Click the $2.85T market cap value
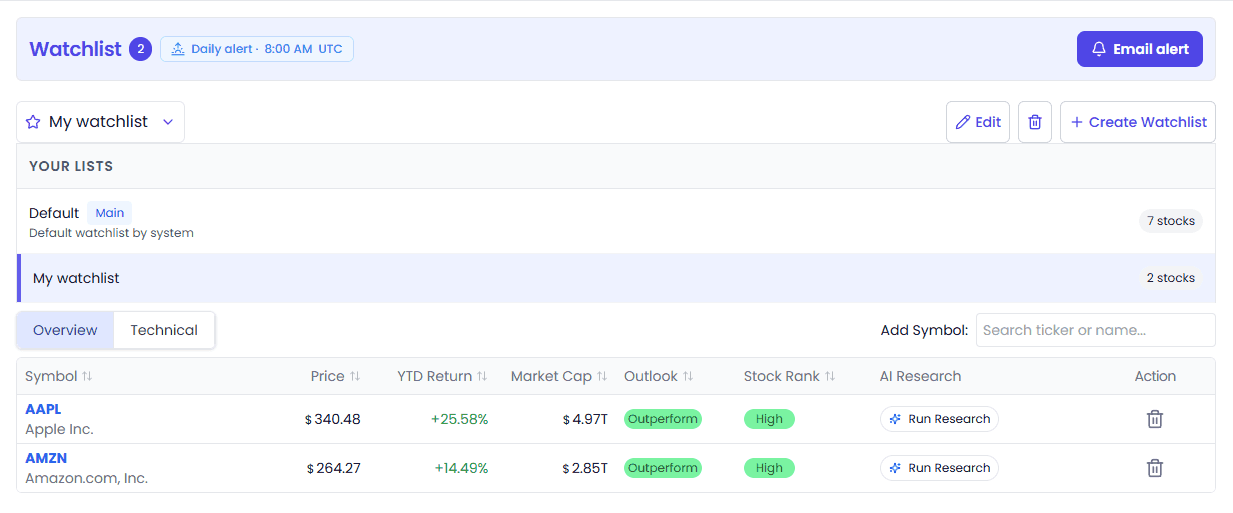Image resolution: width=1233 pixels, height=513 pixels. [x=585, y=468]
